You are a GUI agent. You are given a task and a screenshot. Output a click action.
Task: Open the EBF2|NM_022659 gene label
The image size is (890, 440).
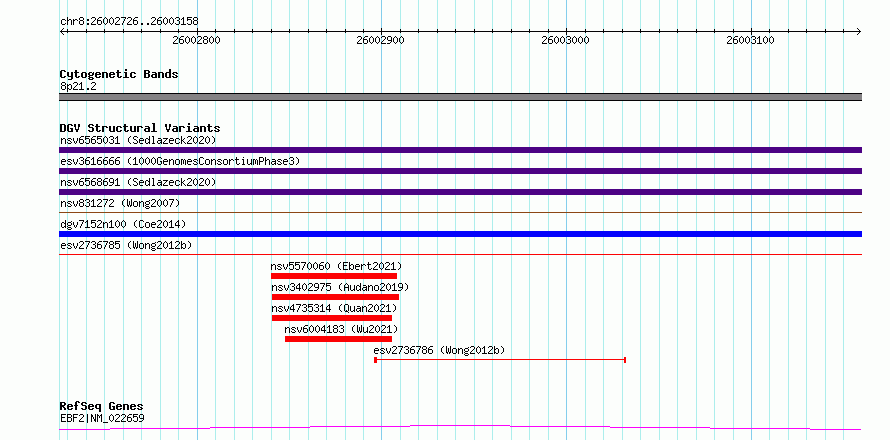[102, 419]
